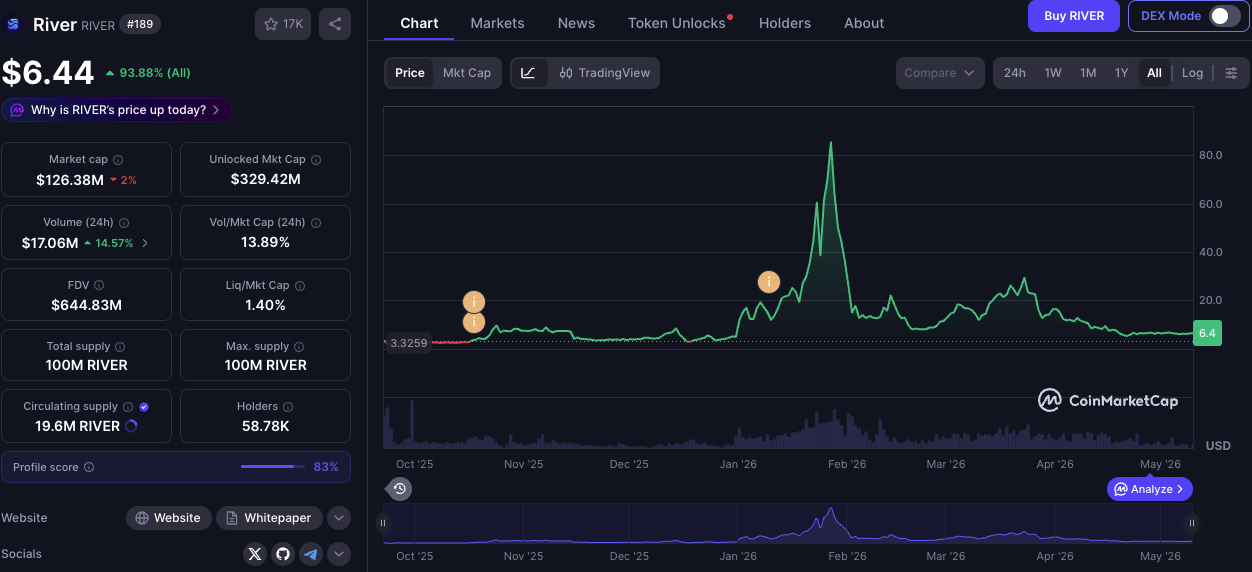Open chart settings sliders icon

click(1231, 73)
